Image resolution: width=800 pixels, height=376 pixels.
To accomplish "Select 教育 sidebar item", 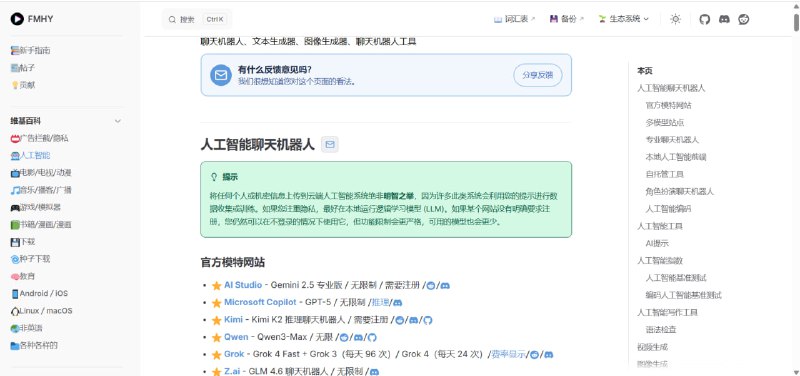I will pyautogui.click(x=23, y=277).
